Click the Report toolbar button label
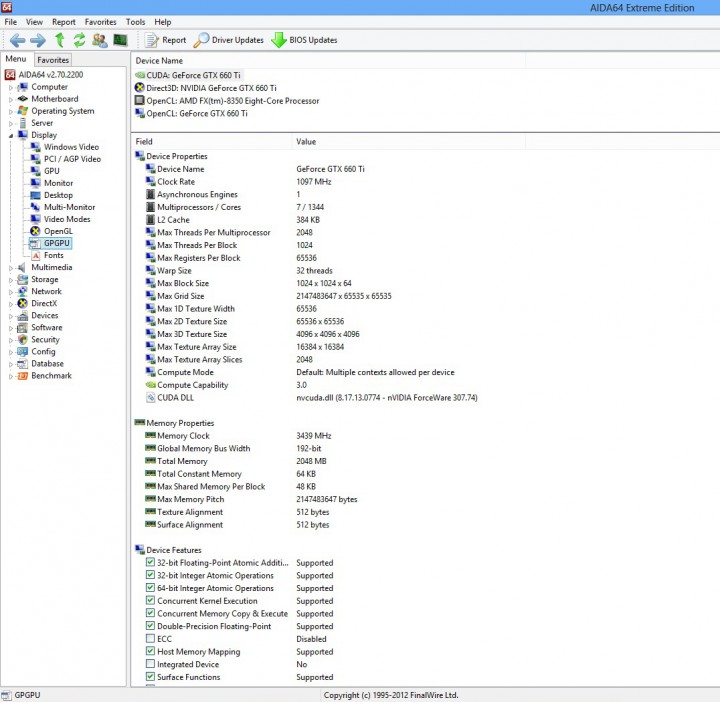Viewport: 720px width, 702px height. 174,40
